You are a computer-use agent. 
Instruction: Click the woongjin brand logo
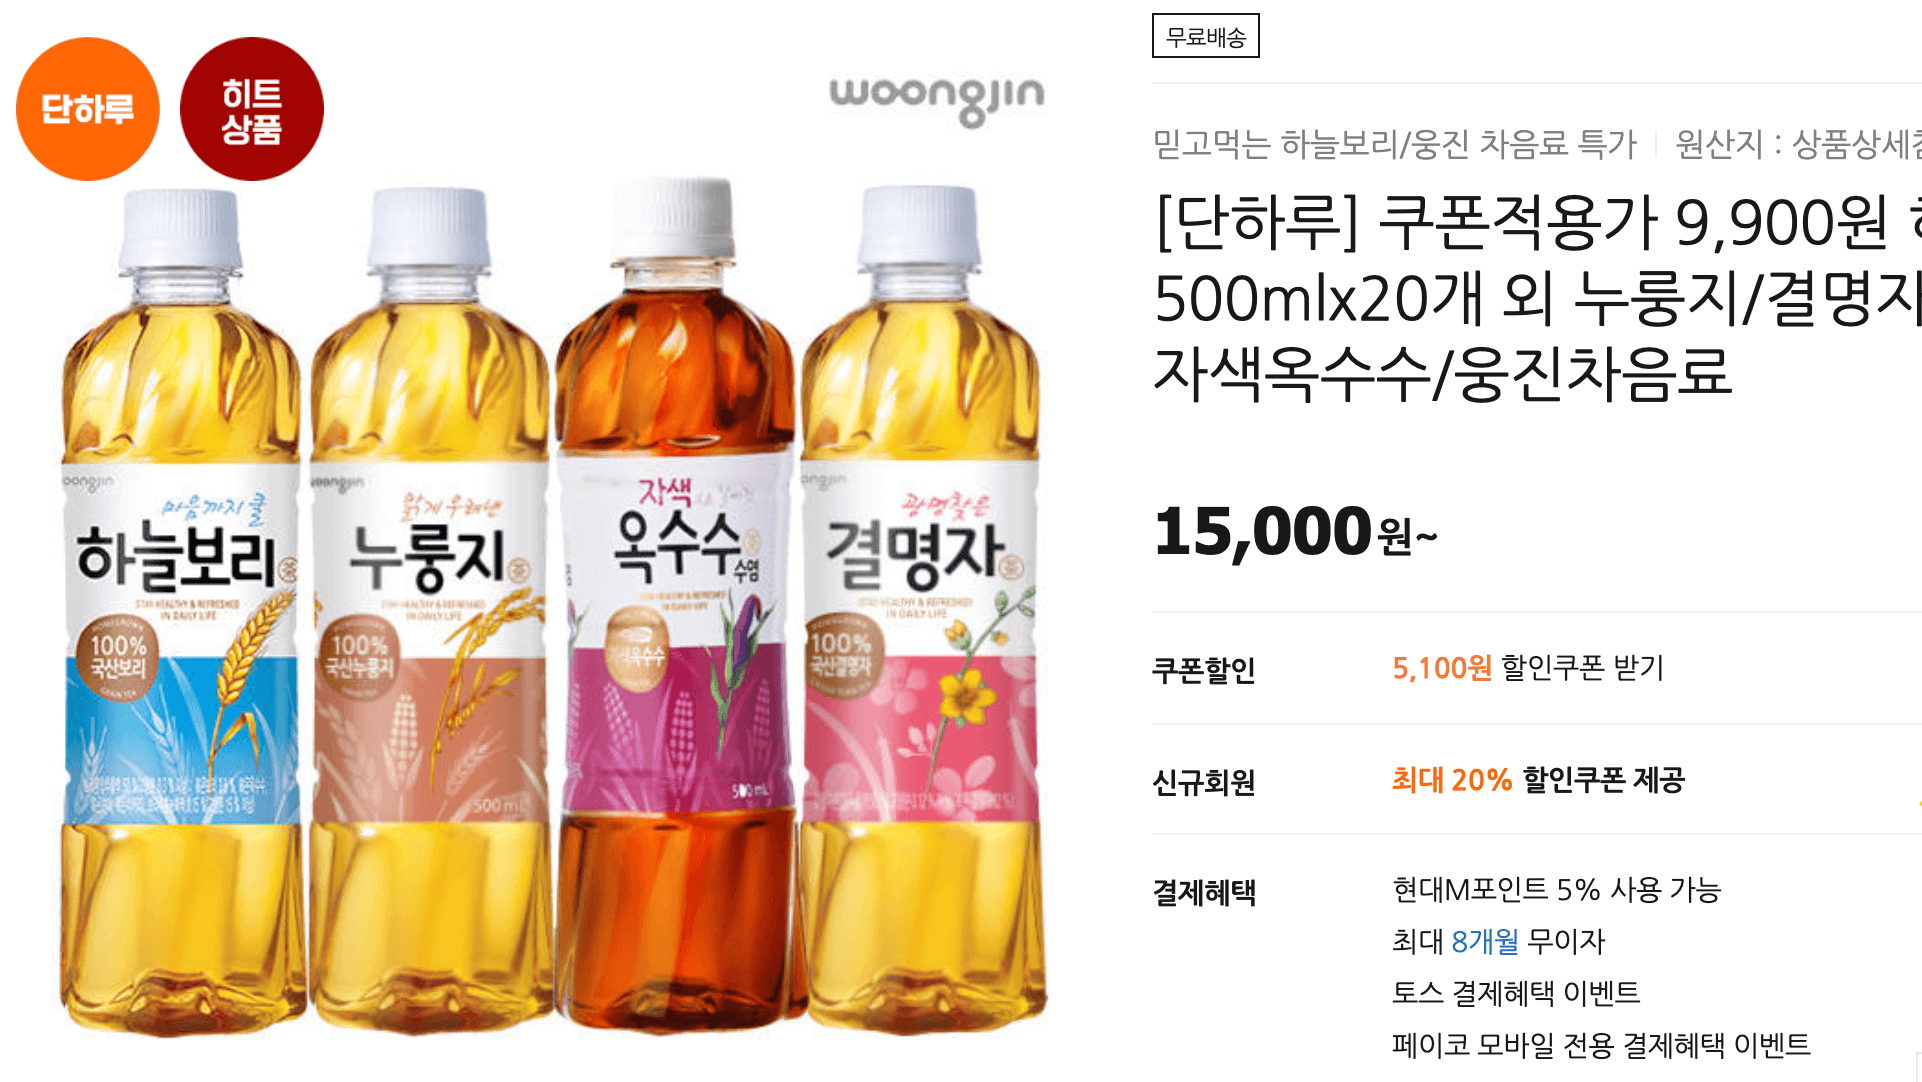tap(937, 99)
